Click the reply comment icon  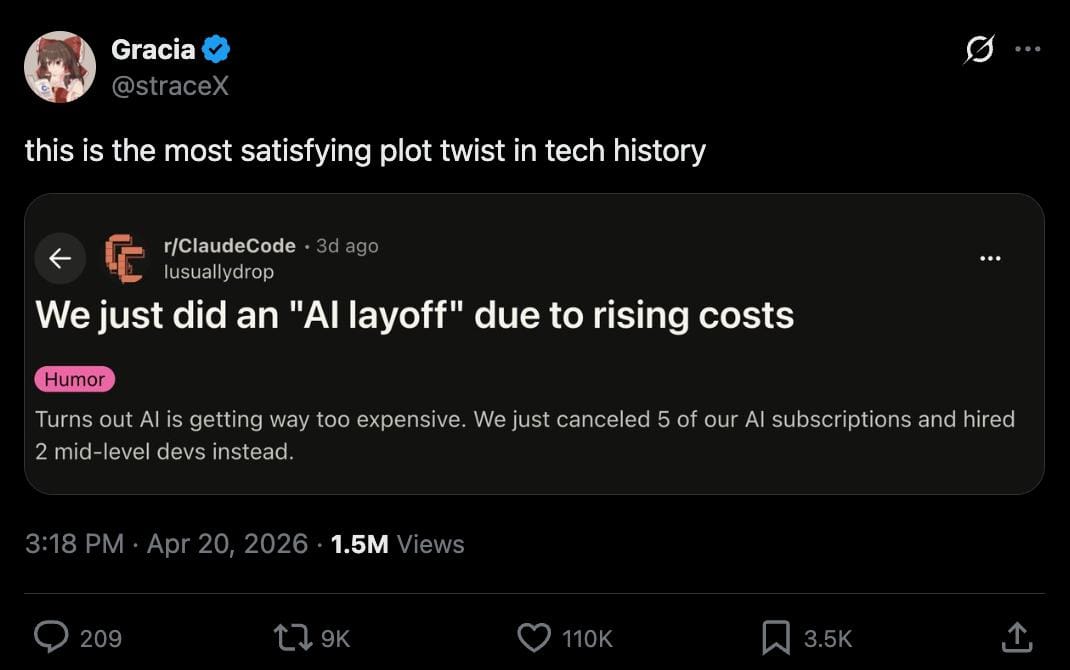51,637
